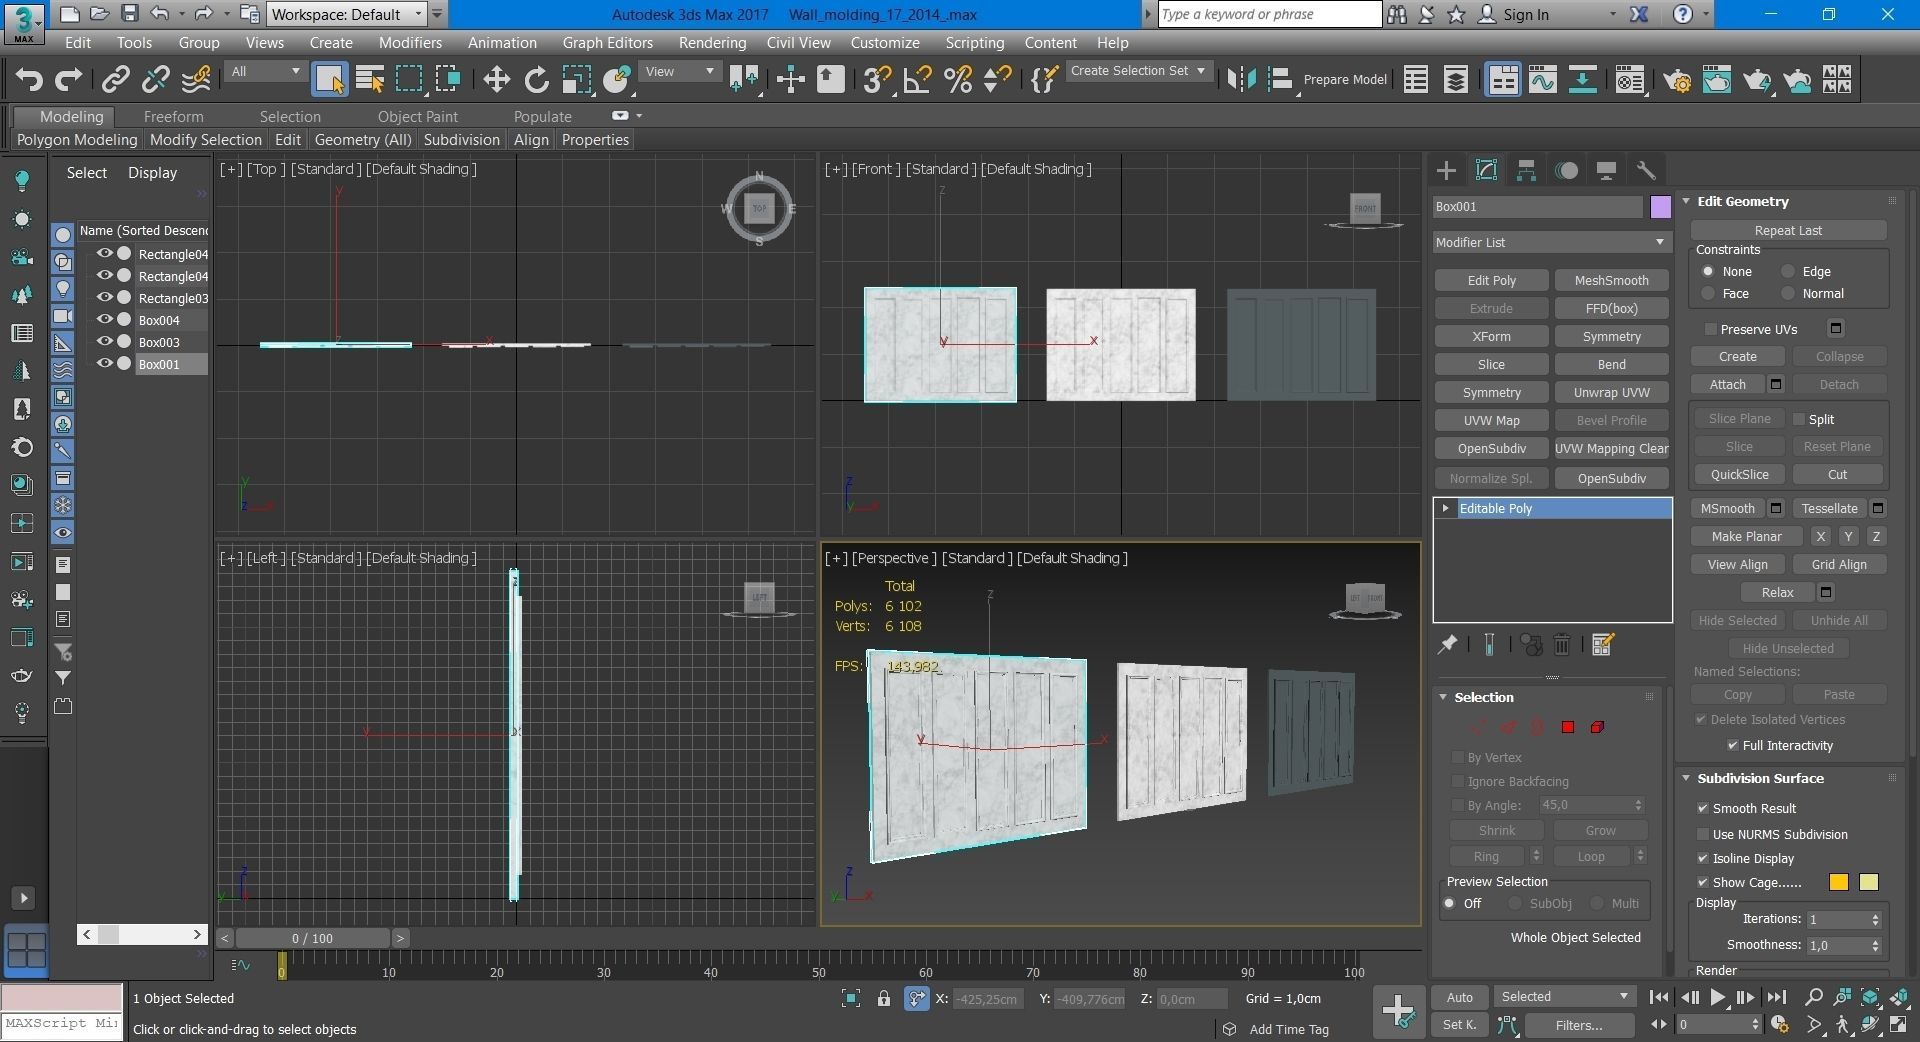Click the Select and Rotate tool

(x=537, y=80)
